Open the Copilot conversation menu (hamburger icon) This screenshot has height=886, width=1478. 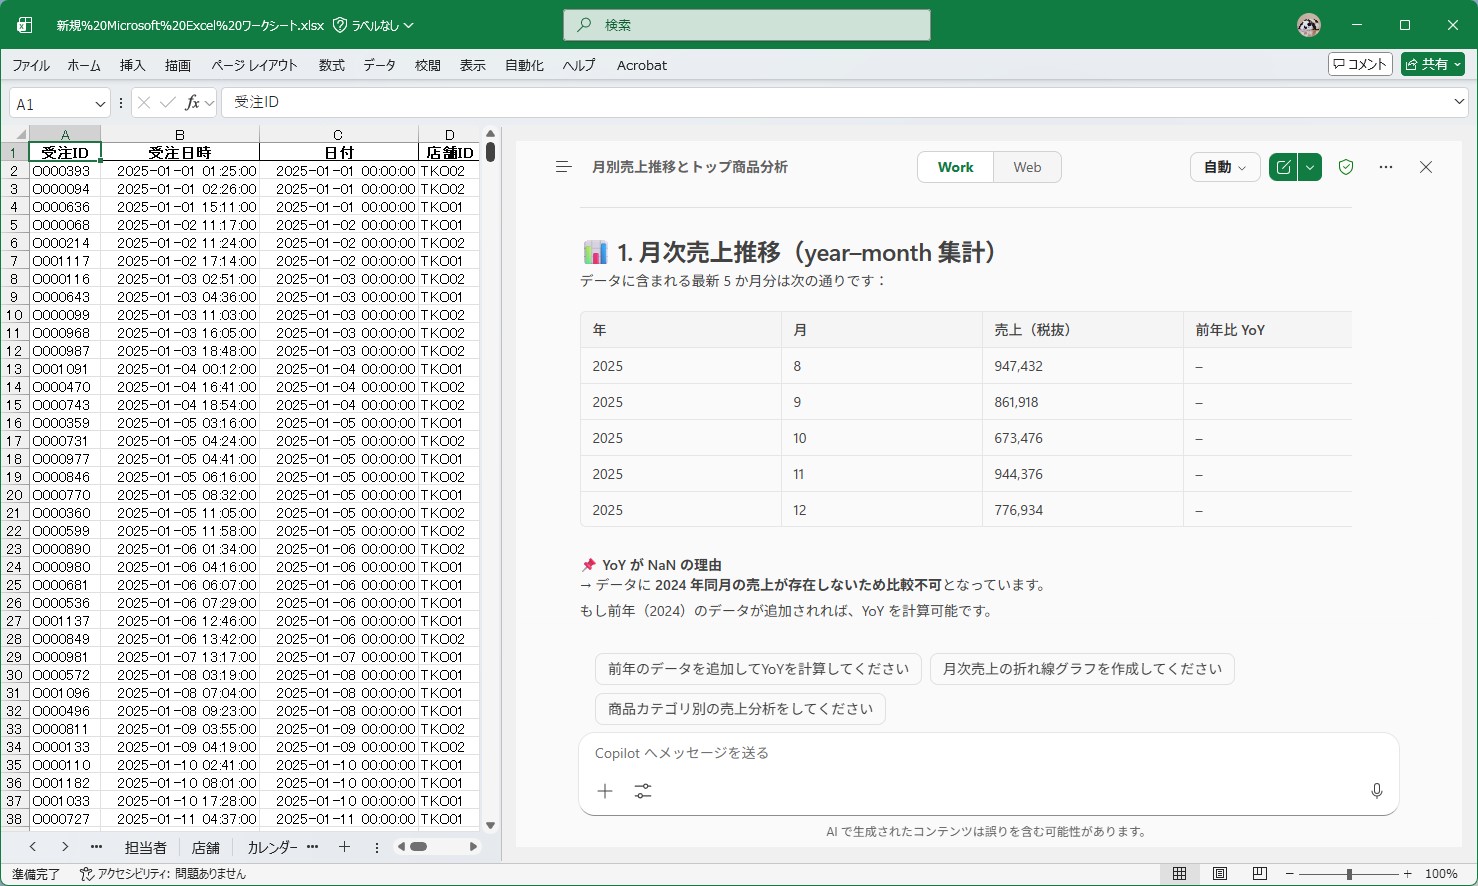563,166
